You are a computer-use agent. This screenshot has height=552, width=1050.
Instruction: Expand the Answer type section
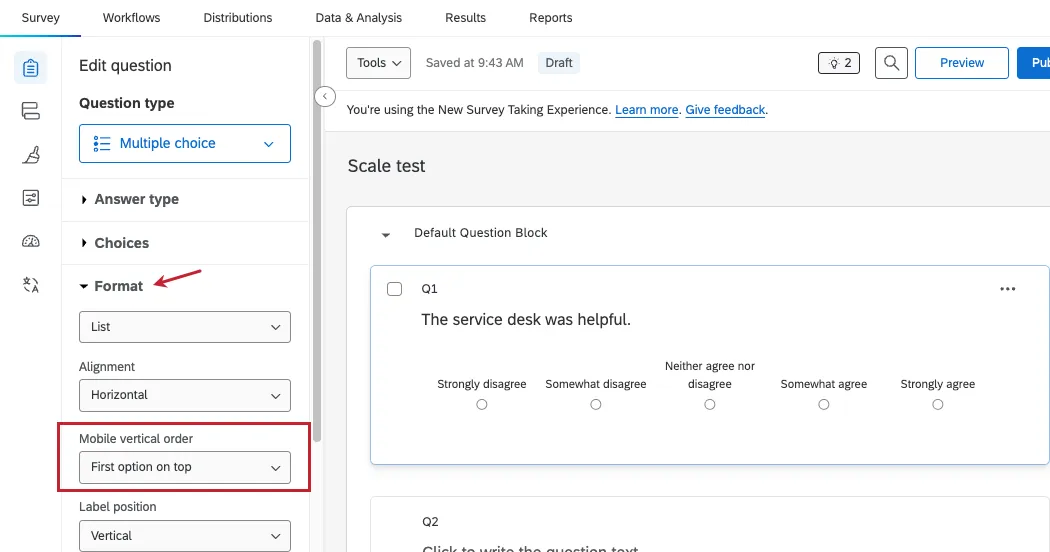pos(130,200)
